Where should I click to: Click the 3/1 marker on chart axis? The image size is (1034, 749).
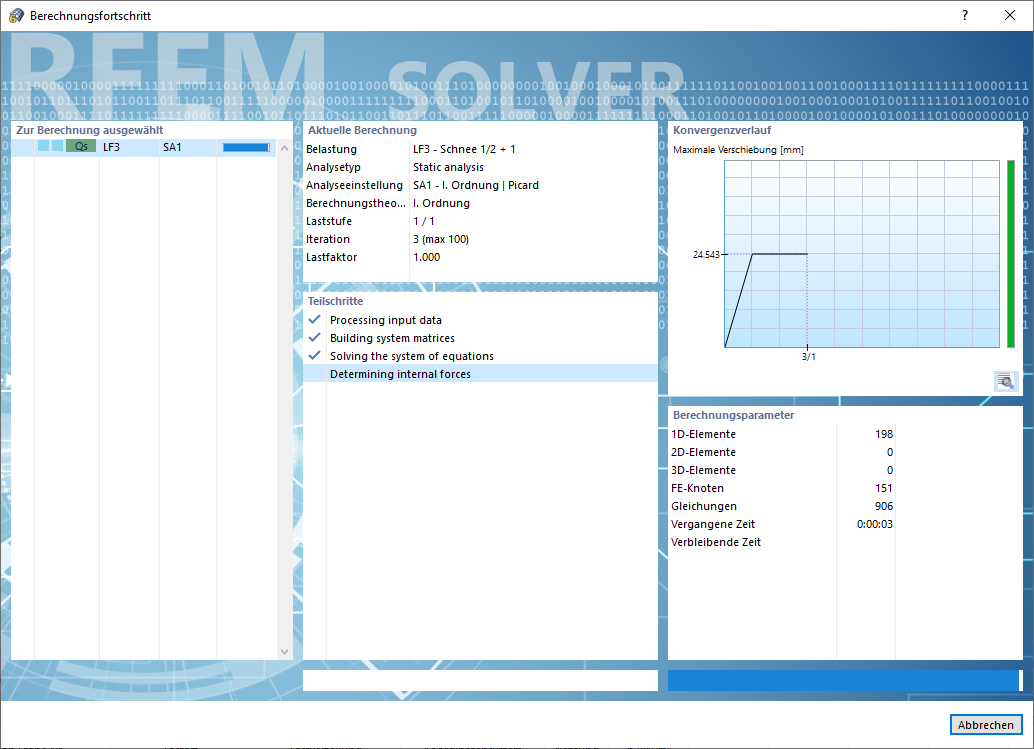[808, 357]
